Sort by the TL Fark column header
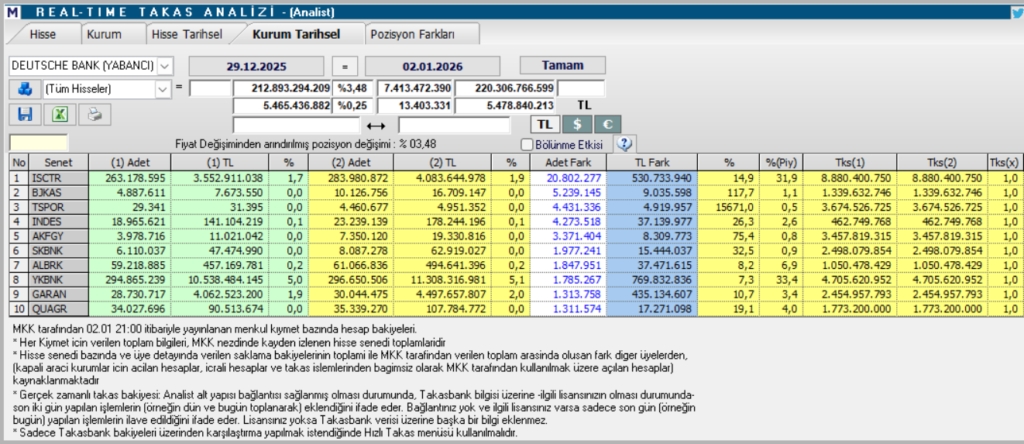The image size is (1024, 444). pos(652,162)
